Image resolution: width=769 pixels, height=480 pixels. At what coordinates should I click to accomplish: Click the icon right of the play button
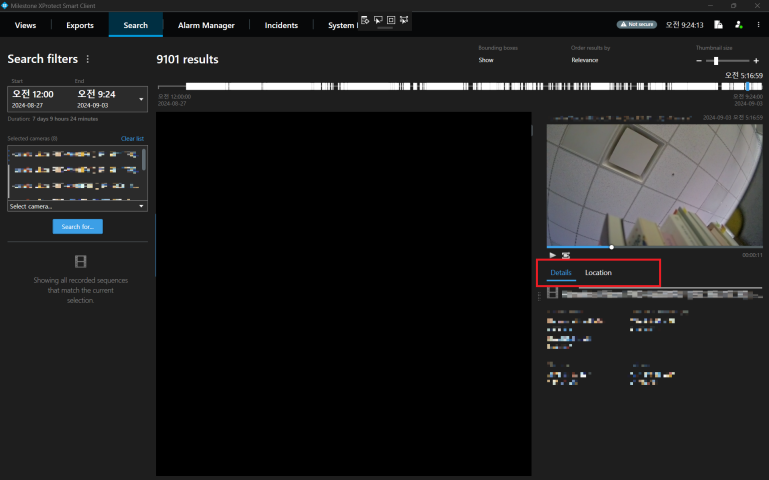coord(566,255)
